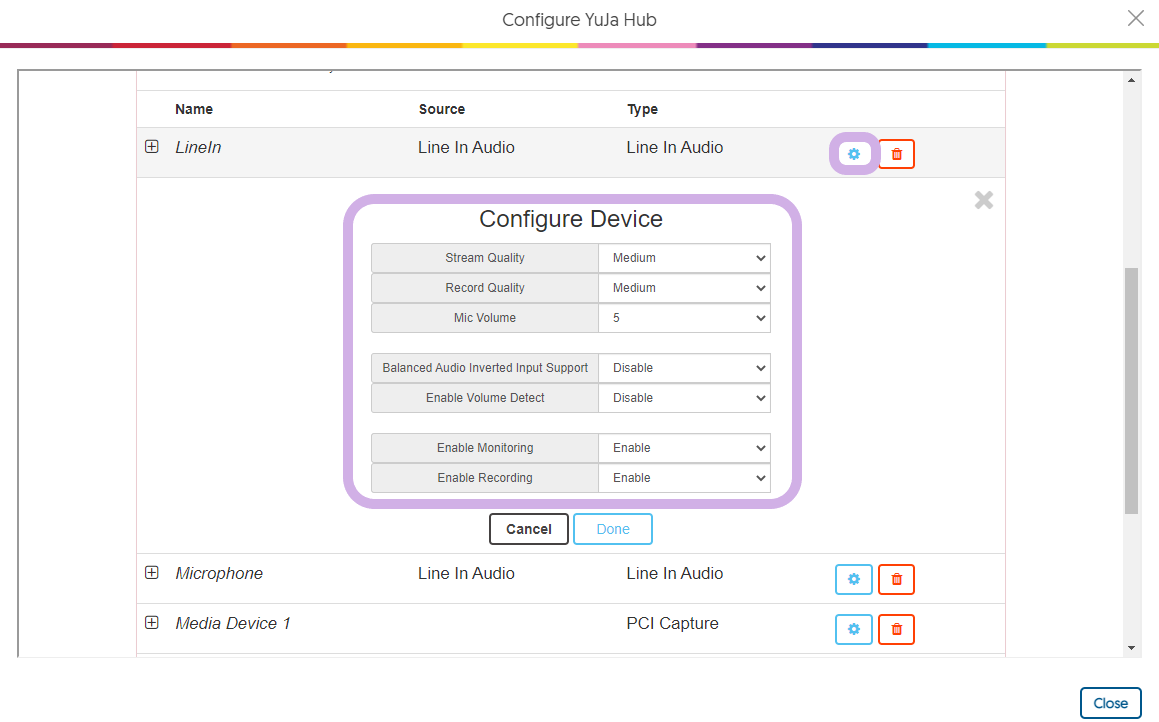The image size is (1159, 722).
Task: Expand the LineIn row details
Action: click(152, 147)
